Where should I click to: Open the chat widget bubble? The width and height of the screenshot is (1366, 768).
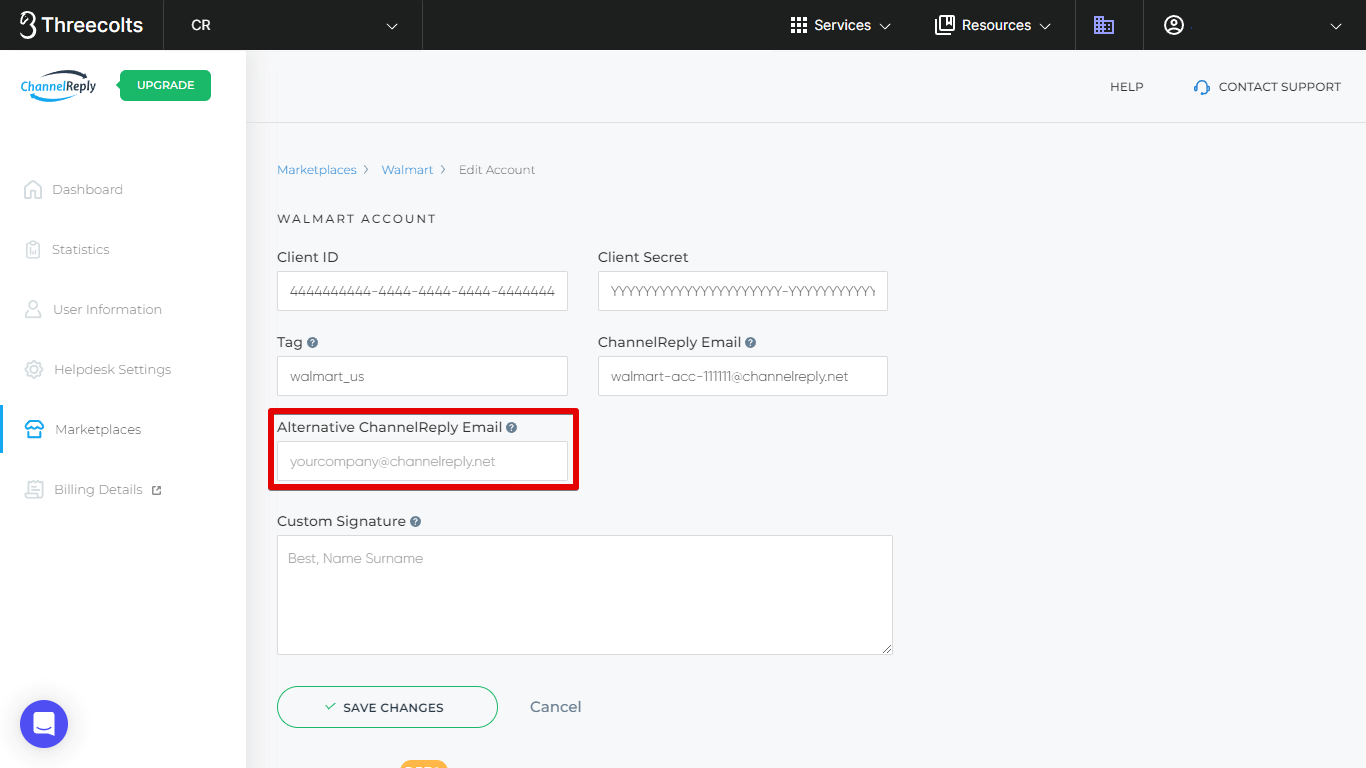(44, 724)
